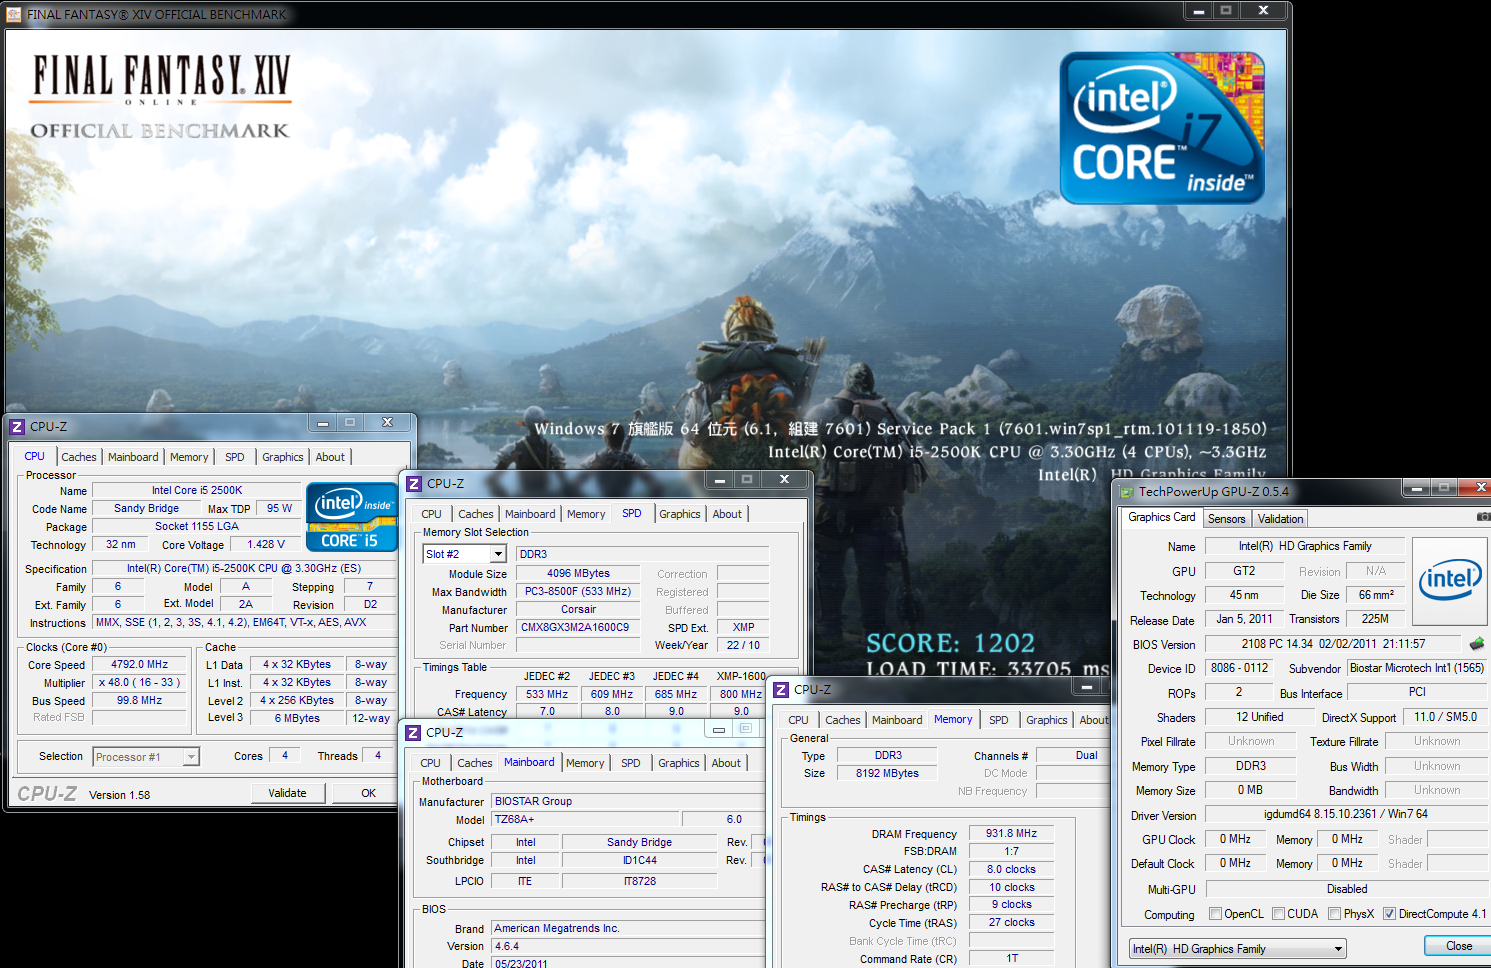Viewport: 1491px width, 968px height.
Task: Click the Core Speed value 4792.0 MHz
Action: pos(140,665)
